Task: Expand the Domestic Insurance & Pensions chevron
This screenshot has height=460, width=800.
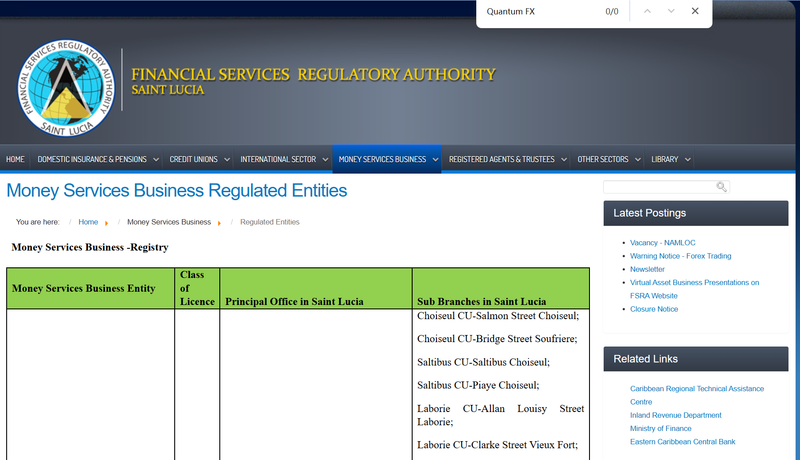Action: 156,160
